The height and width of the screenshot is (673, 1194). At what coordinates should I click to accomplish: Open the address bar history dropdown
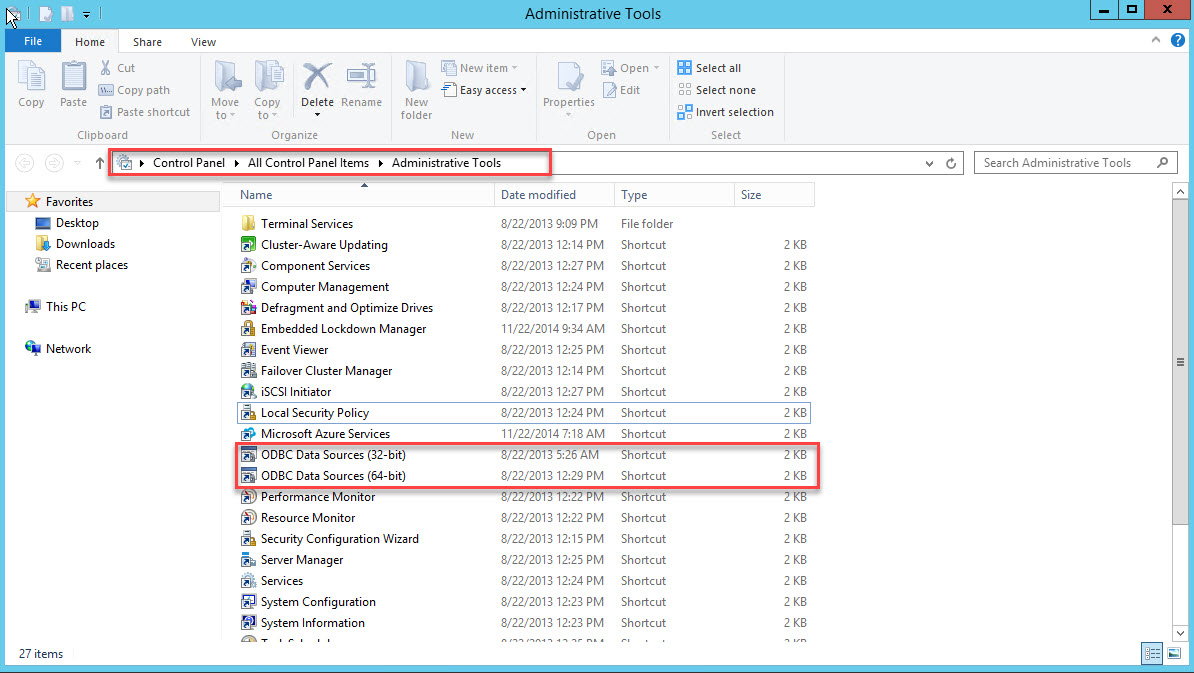pyautogui.click(x=929, y=163)
